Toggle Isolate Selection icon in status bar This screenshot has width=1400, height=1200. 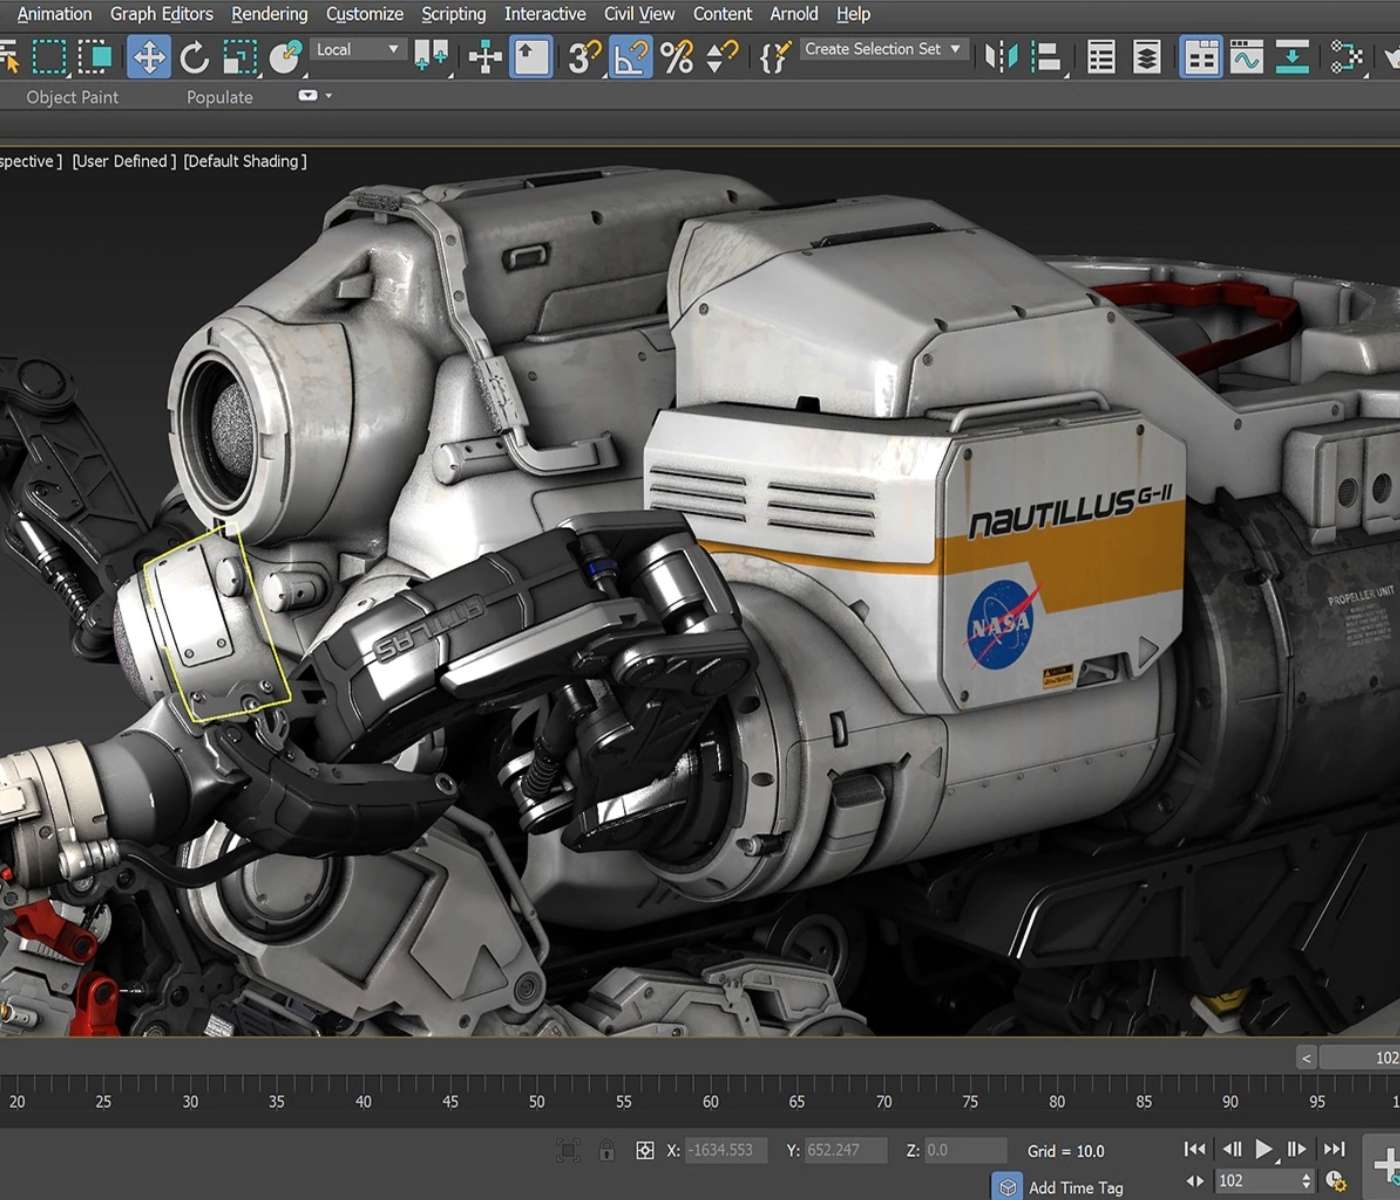tap(568, 1151)
